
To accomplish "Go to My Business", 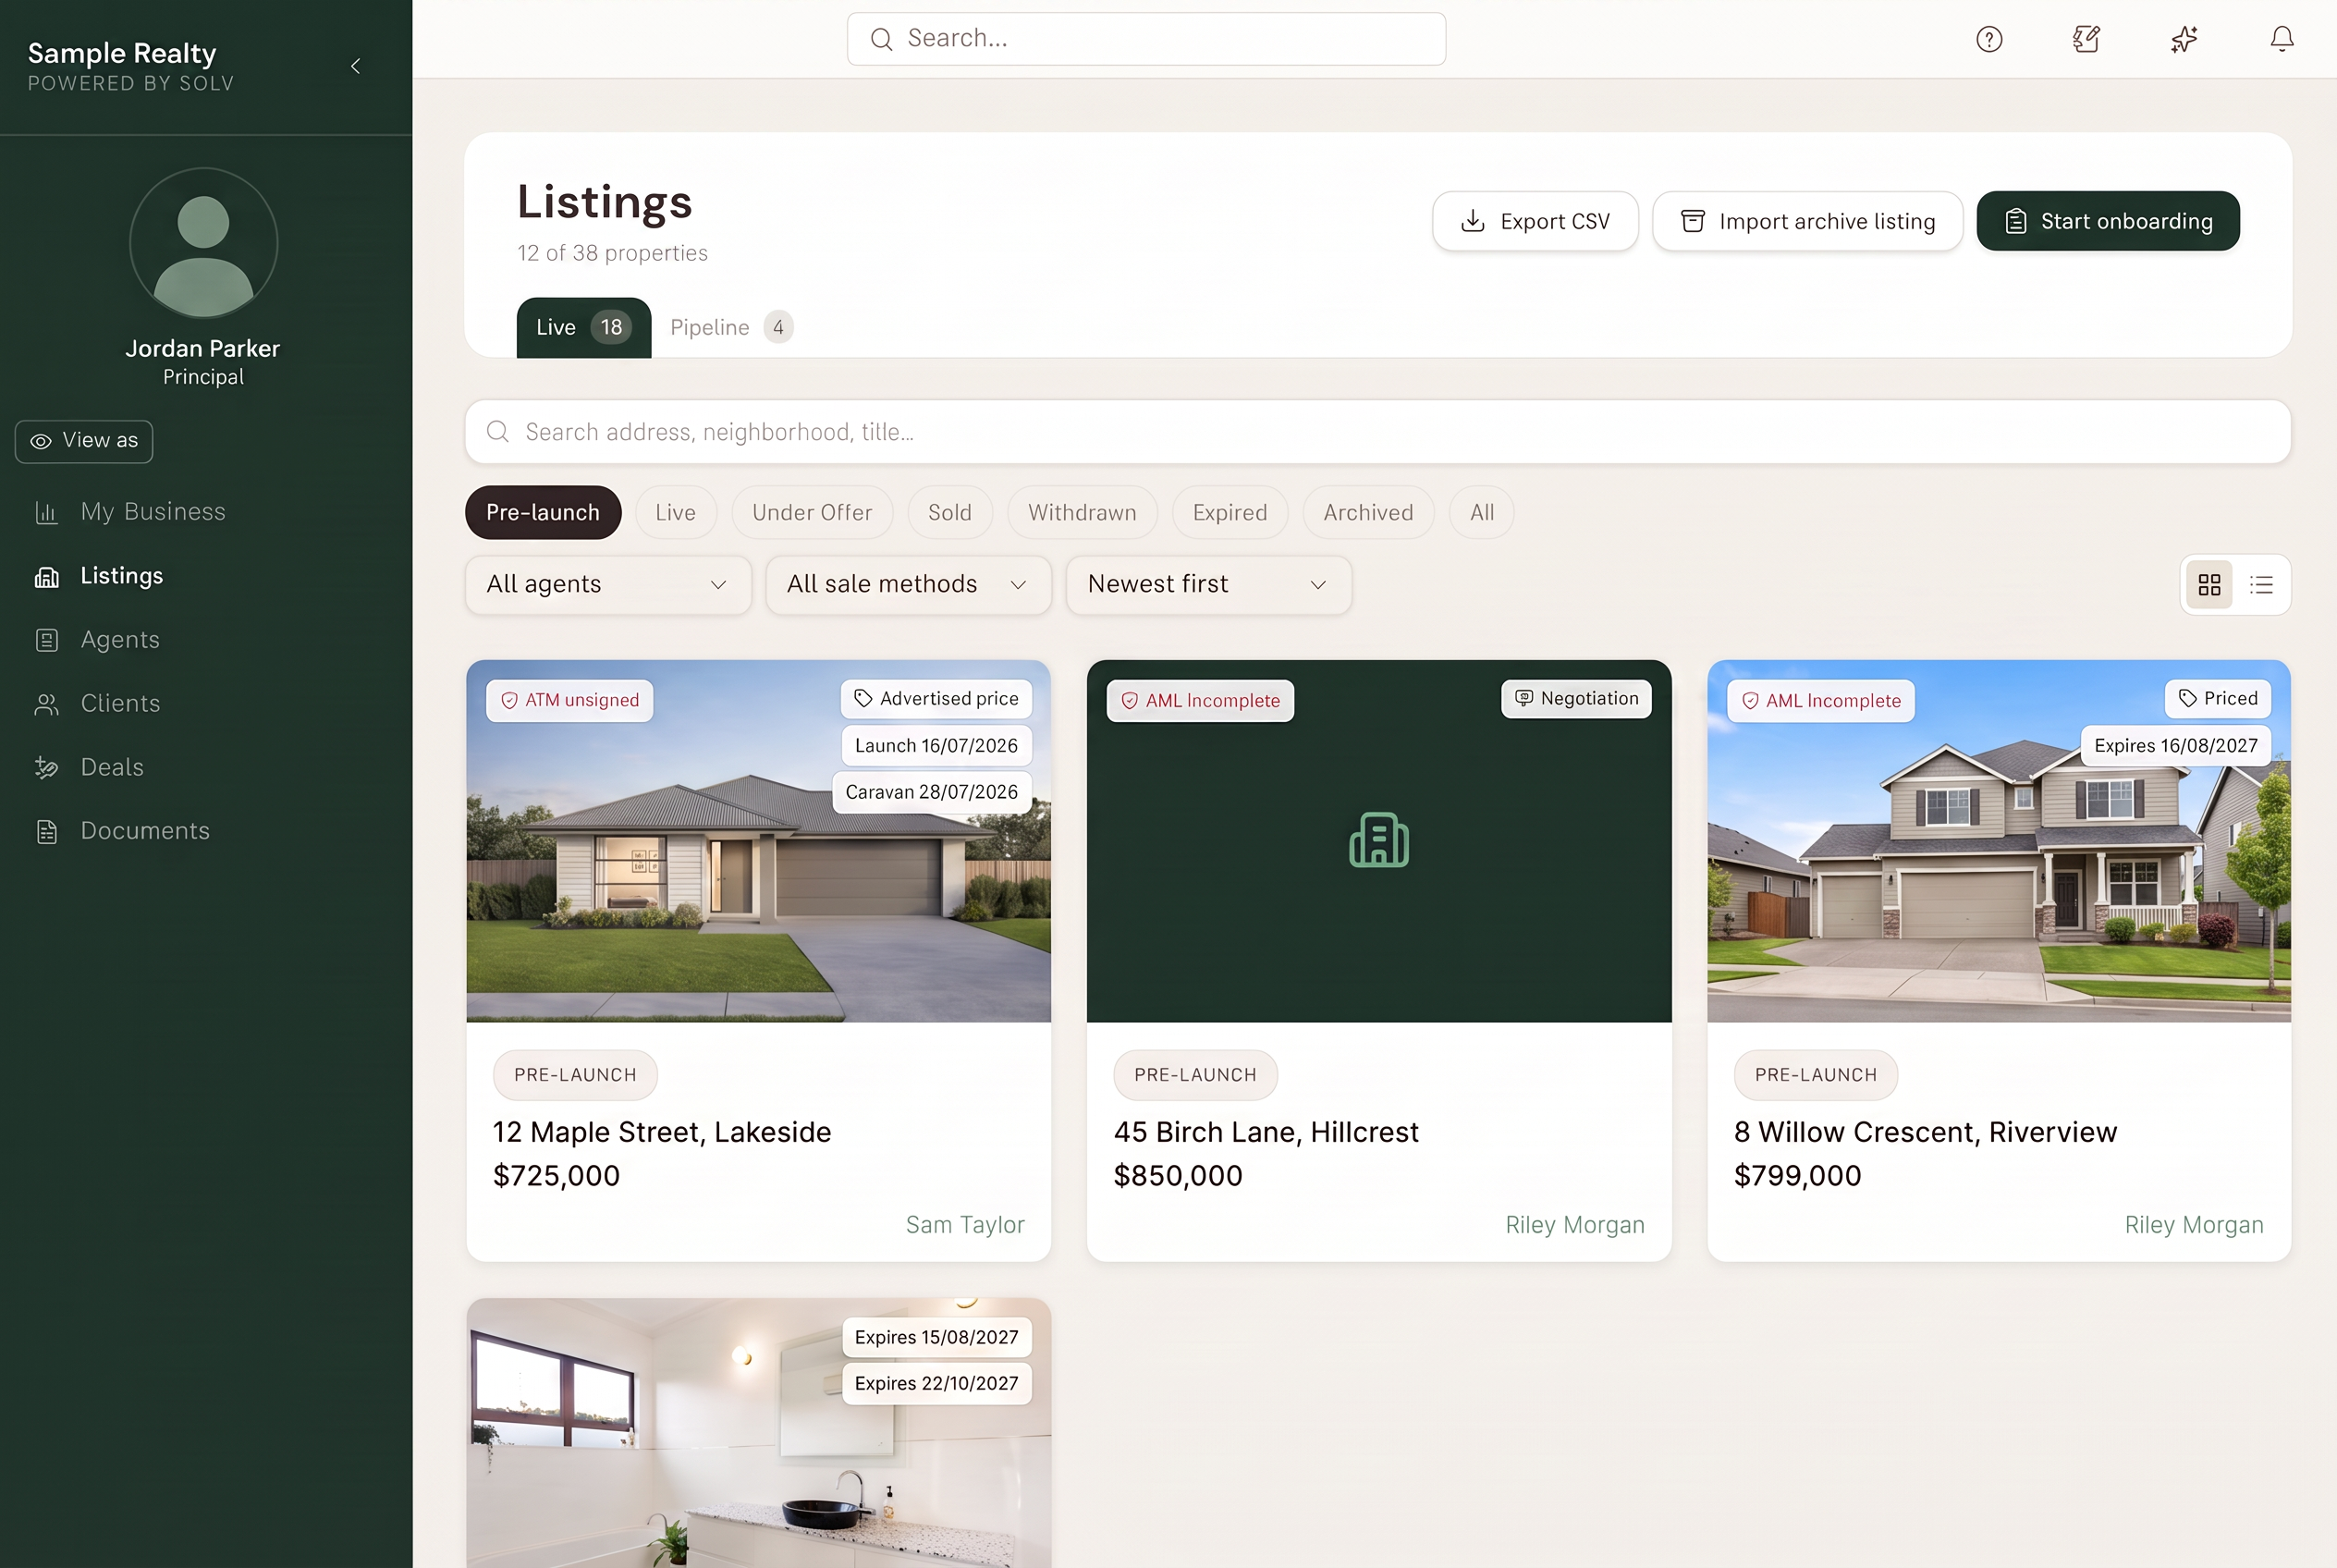I will (x=152, y=512).
